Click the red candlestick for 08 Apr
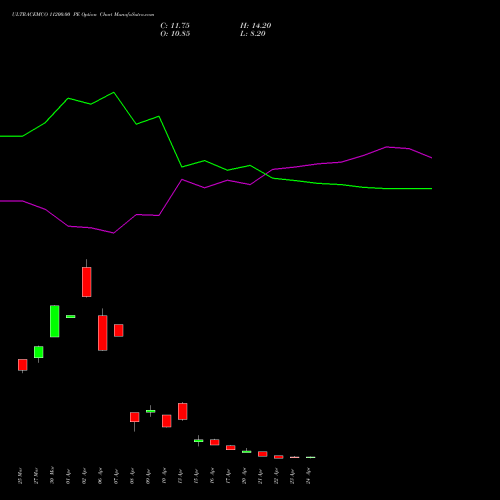Image resolution: width=500 pixels, height=500 pixels. tap(135, 417)
